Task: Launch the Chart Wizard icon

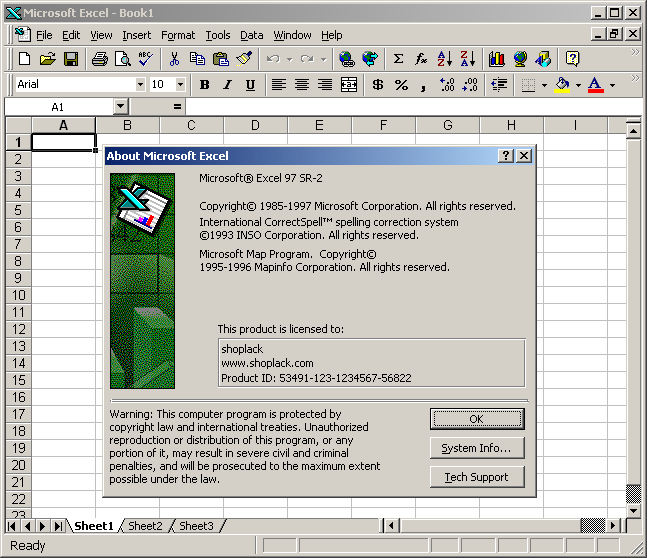Action: [x=497, y=59]
